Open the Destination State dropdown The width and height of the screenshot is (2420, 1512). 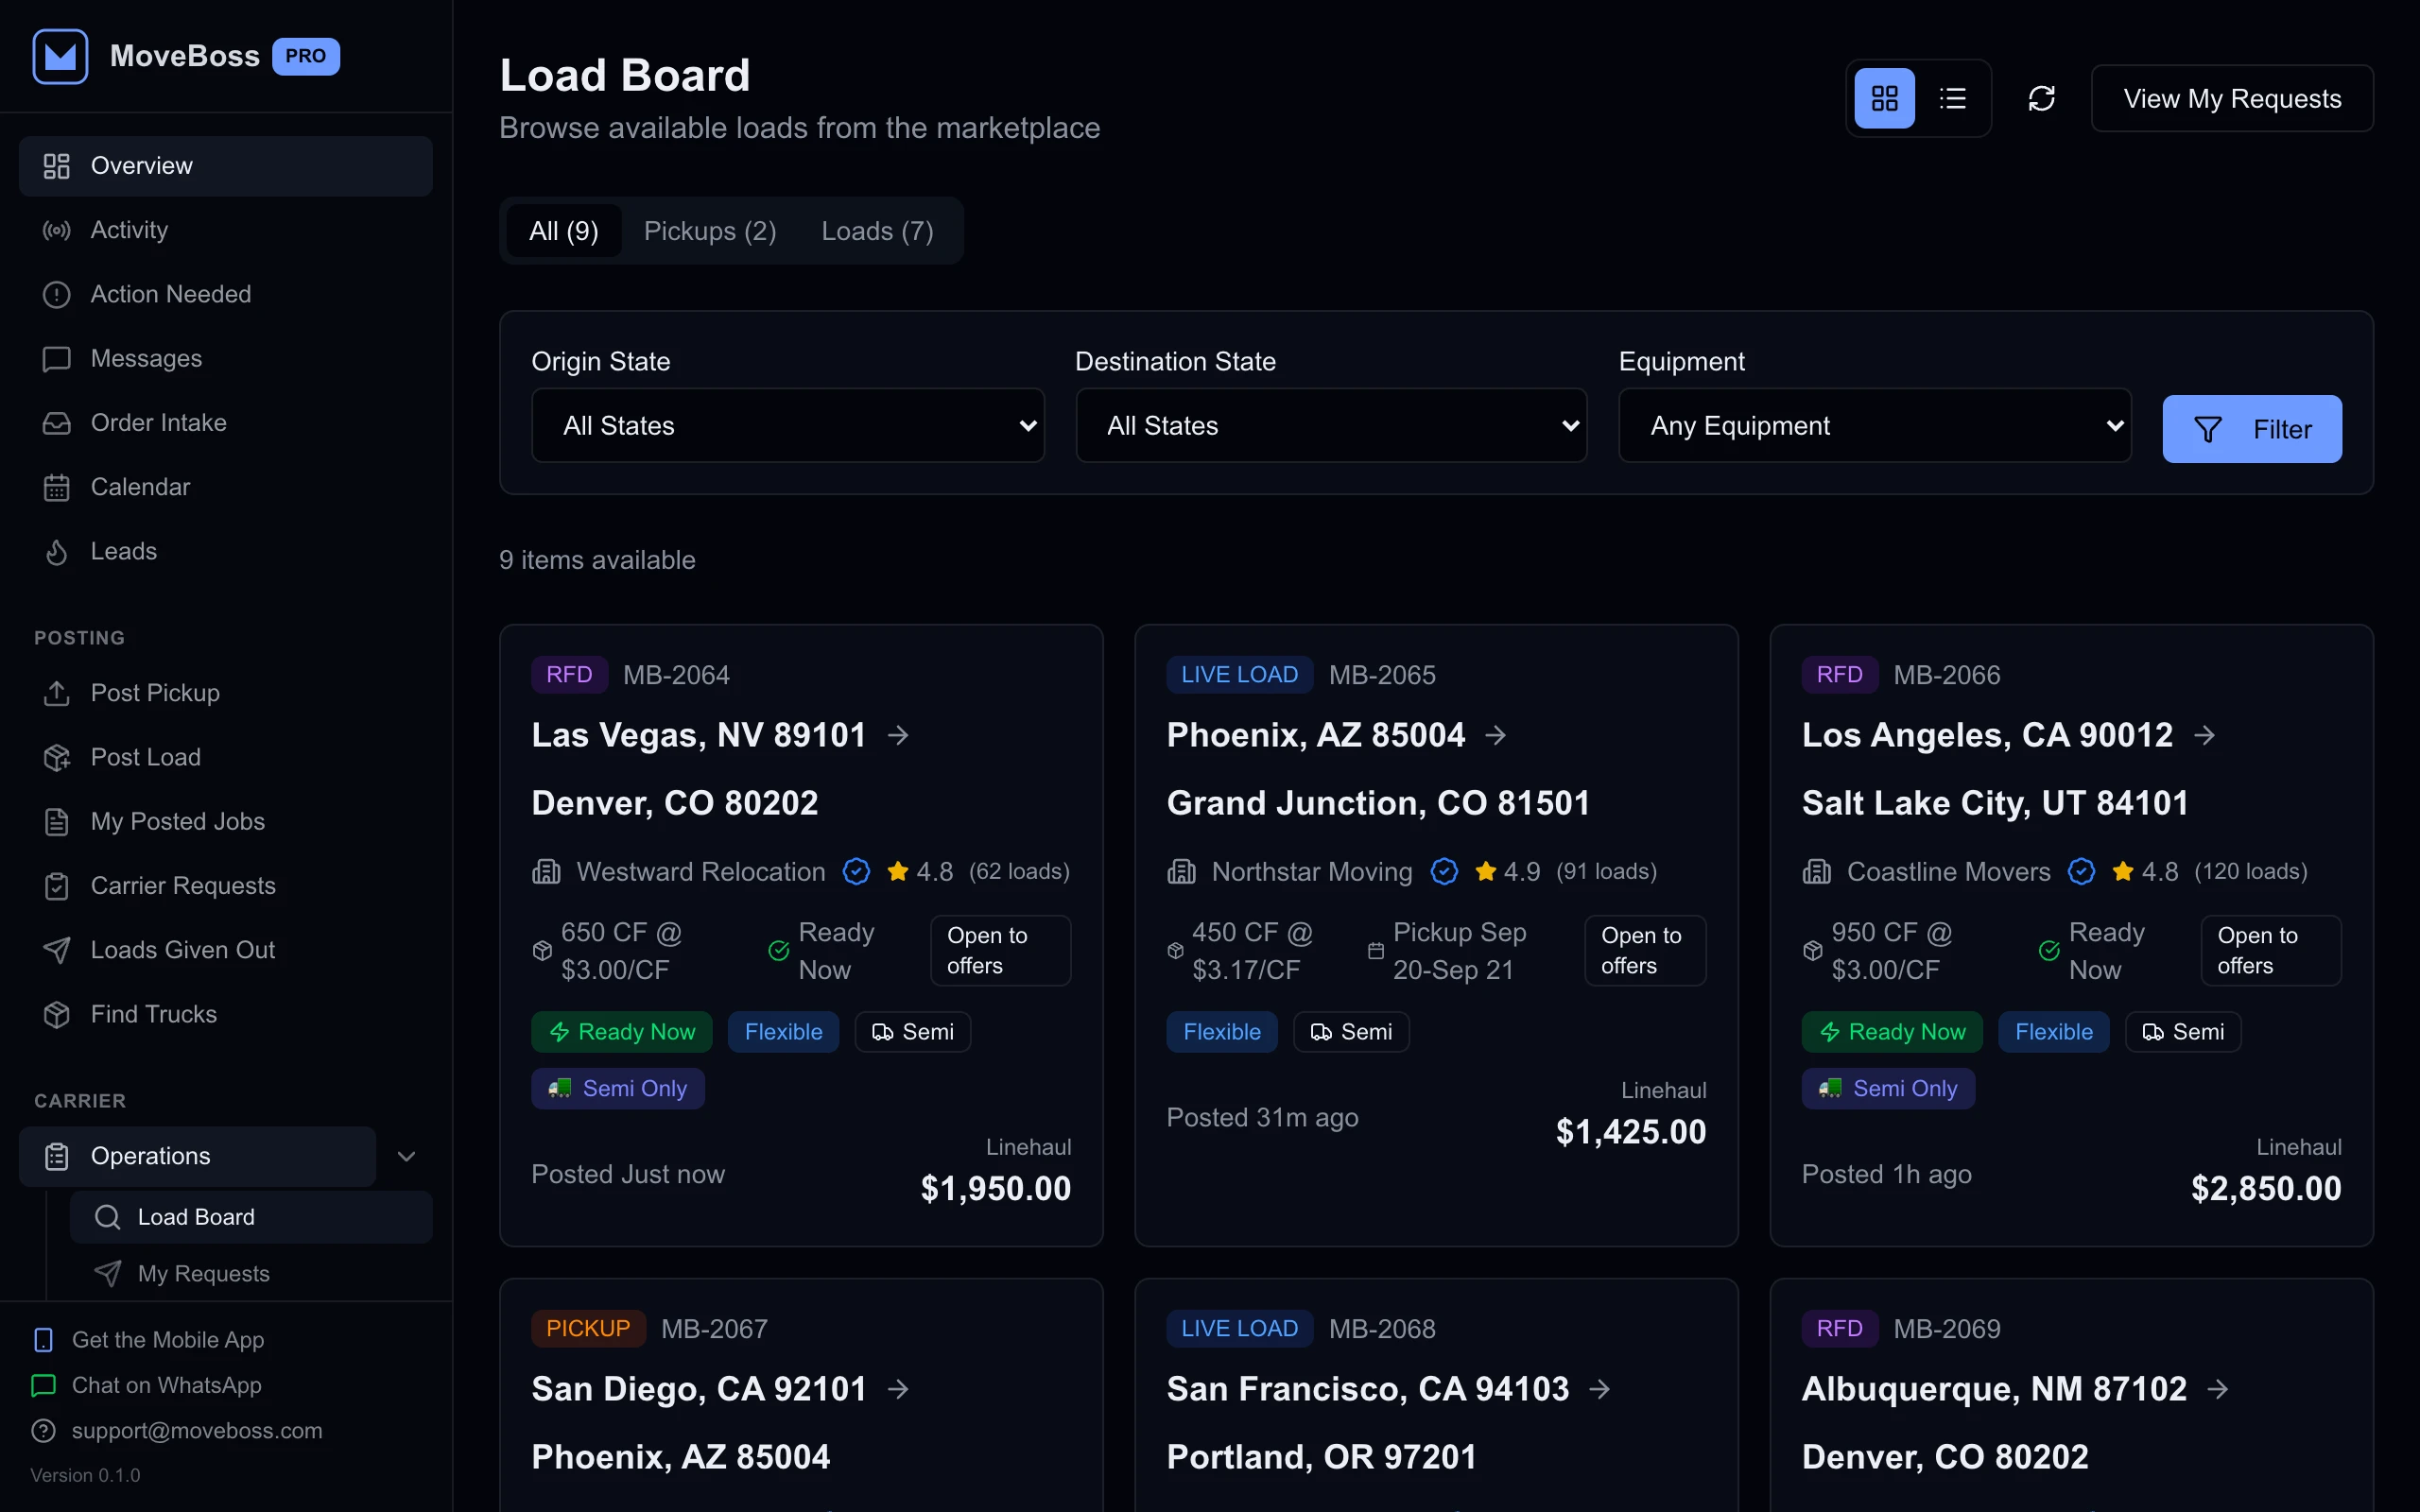tap(1331, 426)
